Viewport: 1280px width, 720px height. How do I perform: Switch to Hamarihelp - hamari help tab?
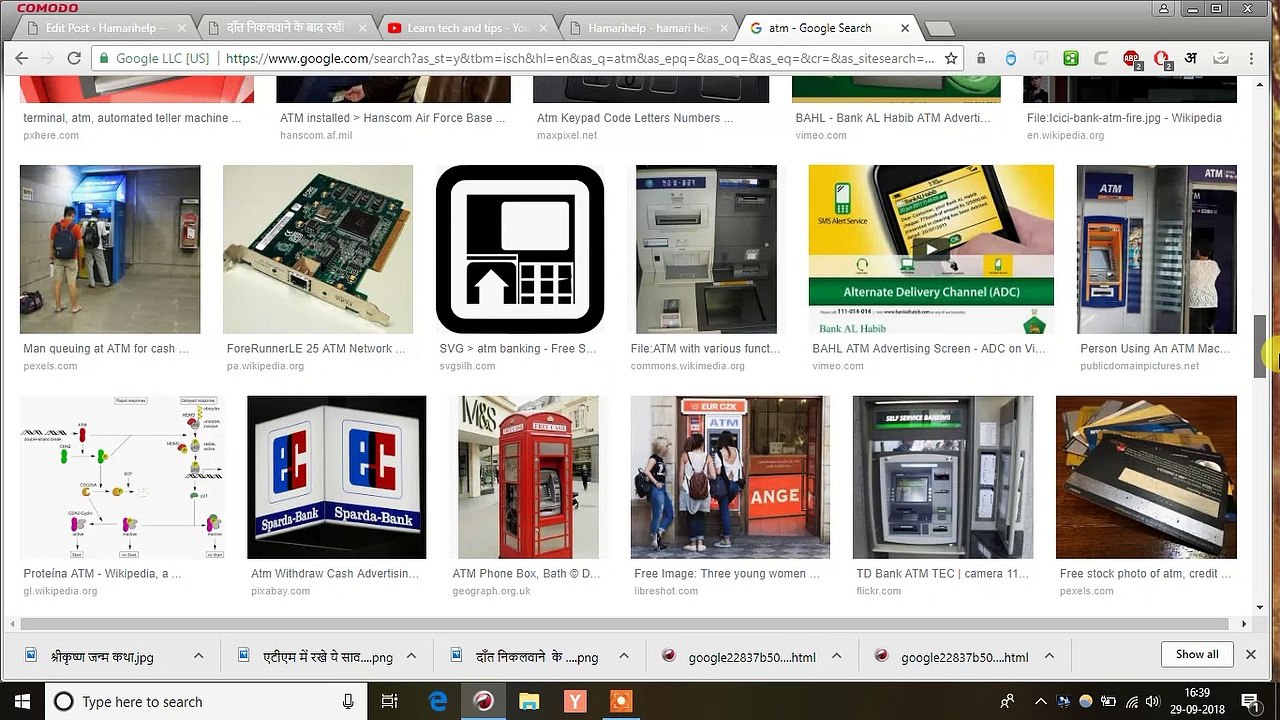point(648,28)
